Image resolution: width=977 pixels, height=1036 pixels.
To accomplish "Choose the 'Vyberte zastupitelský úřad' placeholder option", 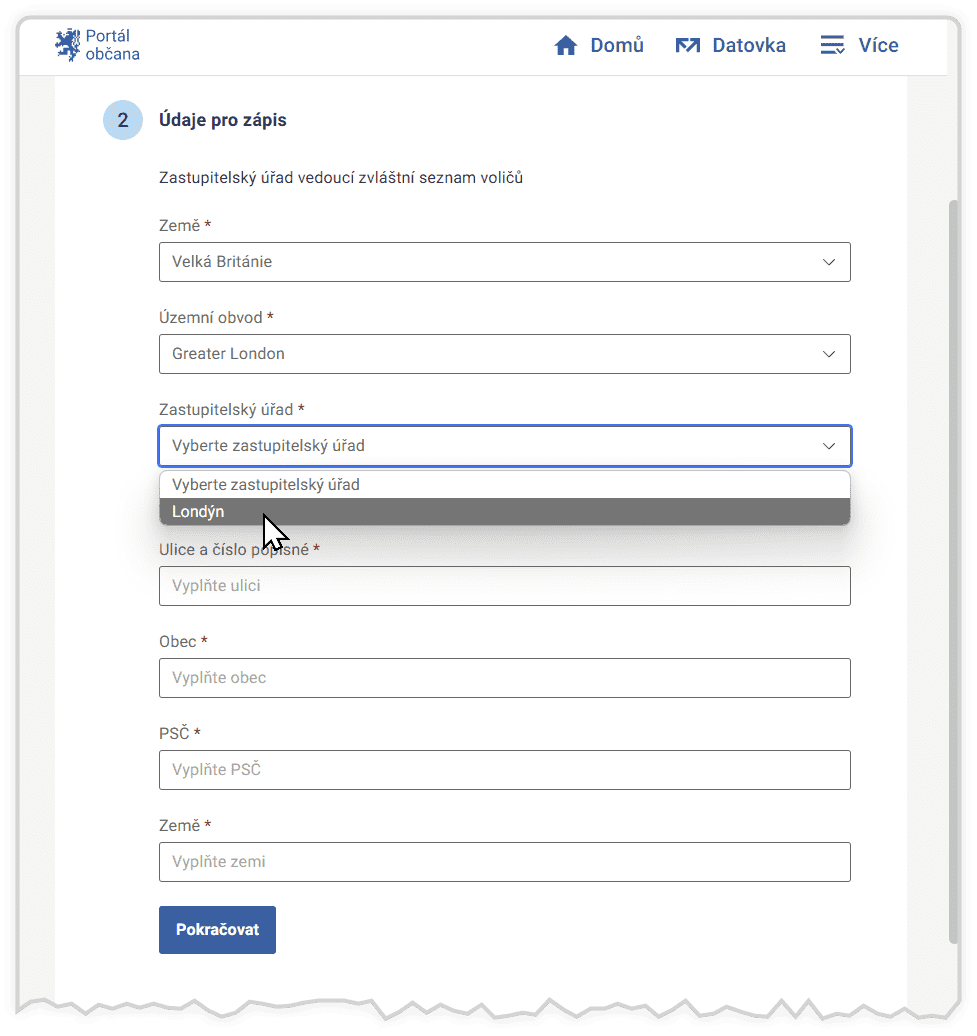I will 504,485.
